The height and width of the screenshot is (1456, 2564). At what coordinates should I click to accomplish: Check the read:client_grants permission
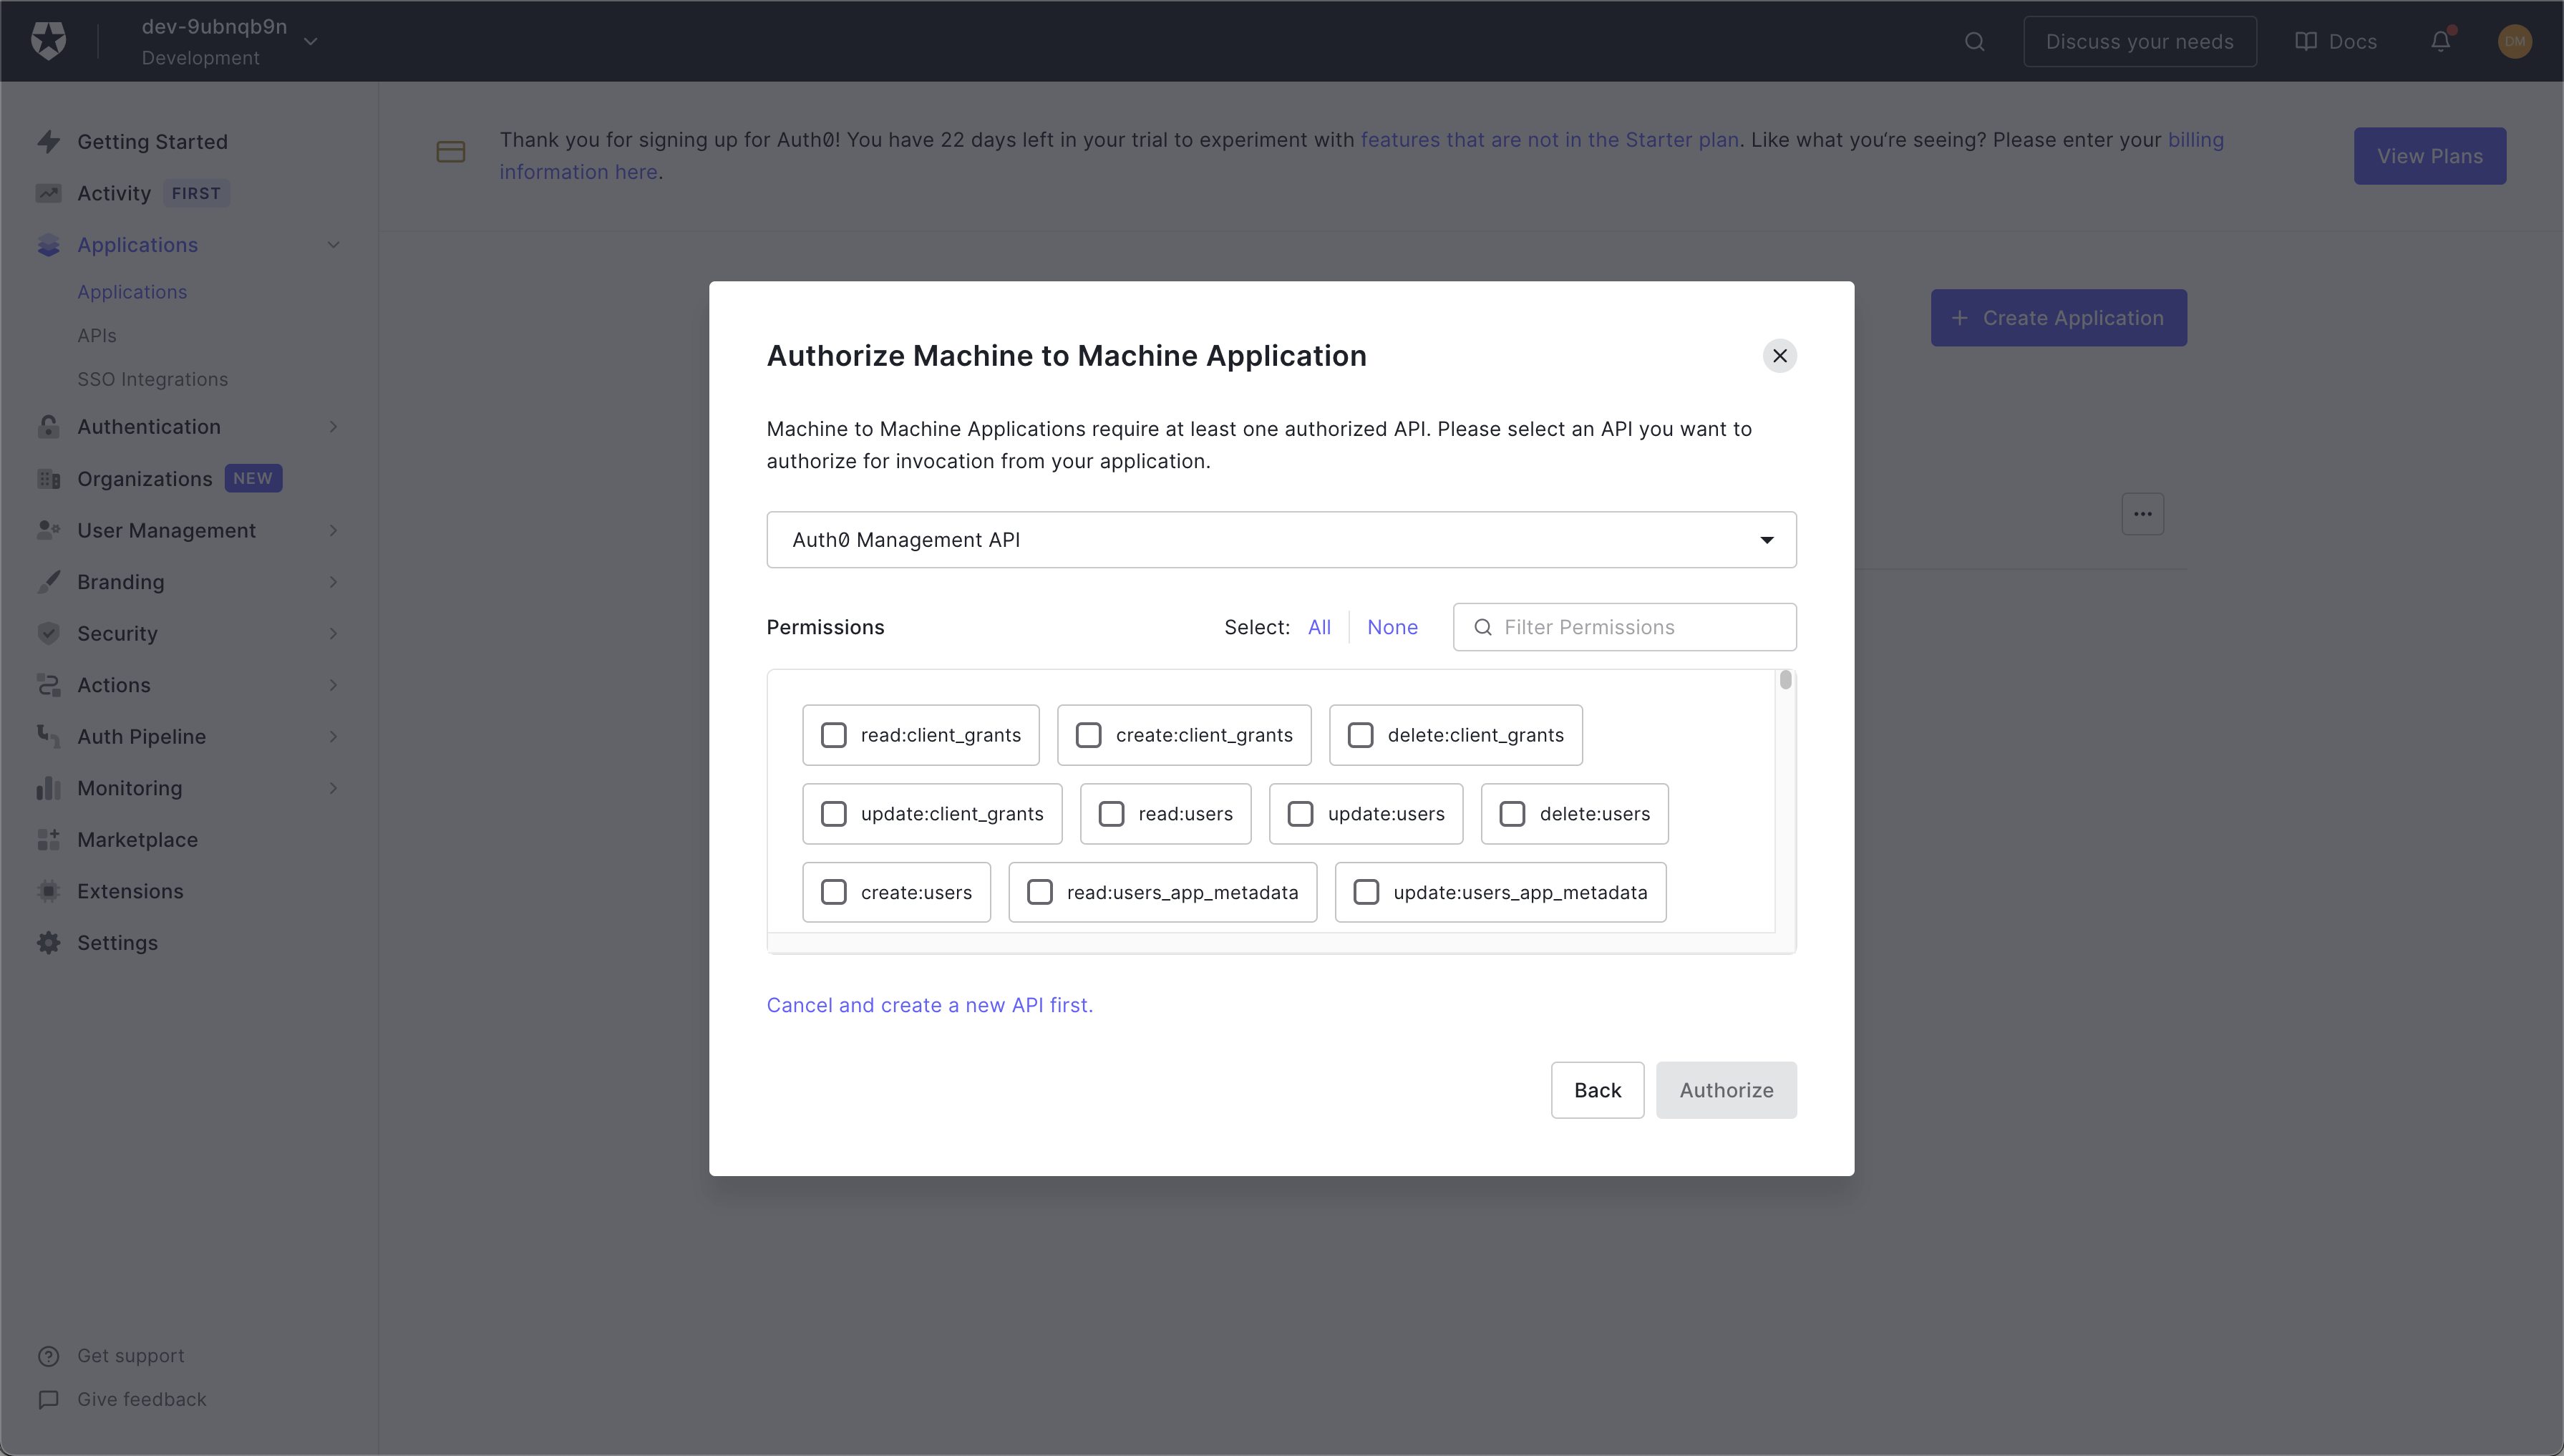(834, 735)
